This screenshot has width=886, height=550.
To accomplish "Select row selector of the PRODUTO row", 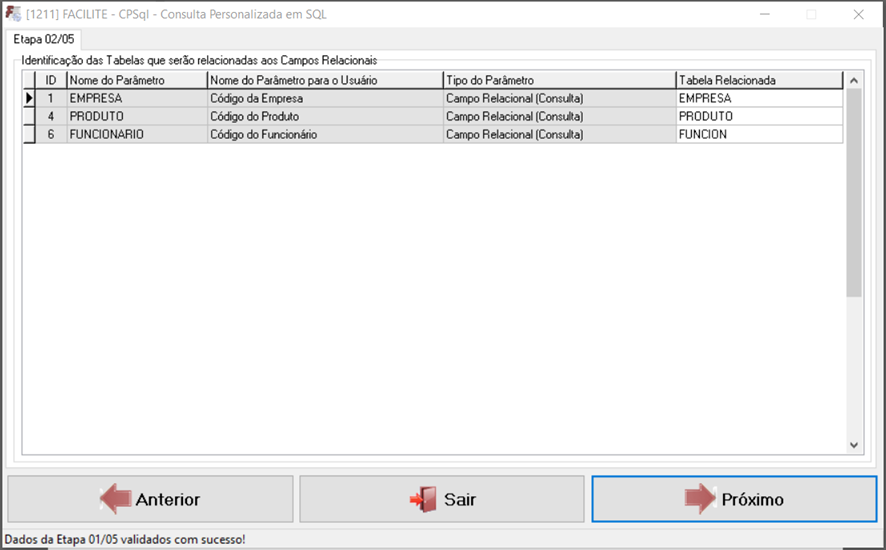I will (x=29, y=116).
